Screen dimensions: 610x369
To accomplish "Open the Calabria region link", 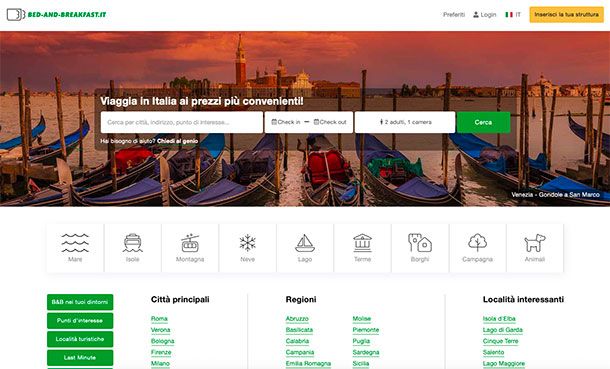I will click(x=297, y=341).
